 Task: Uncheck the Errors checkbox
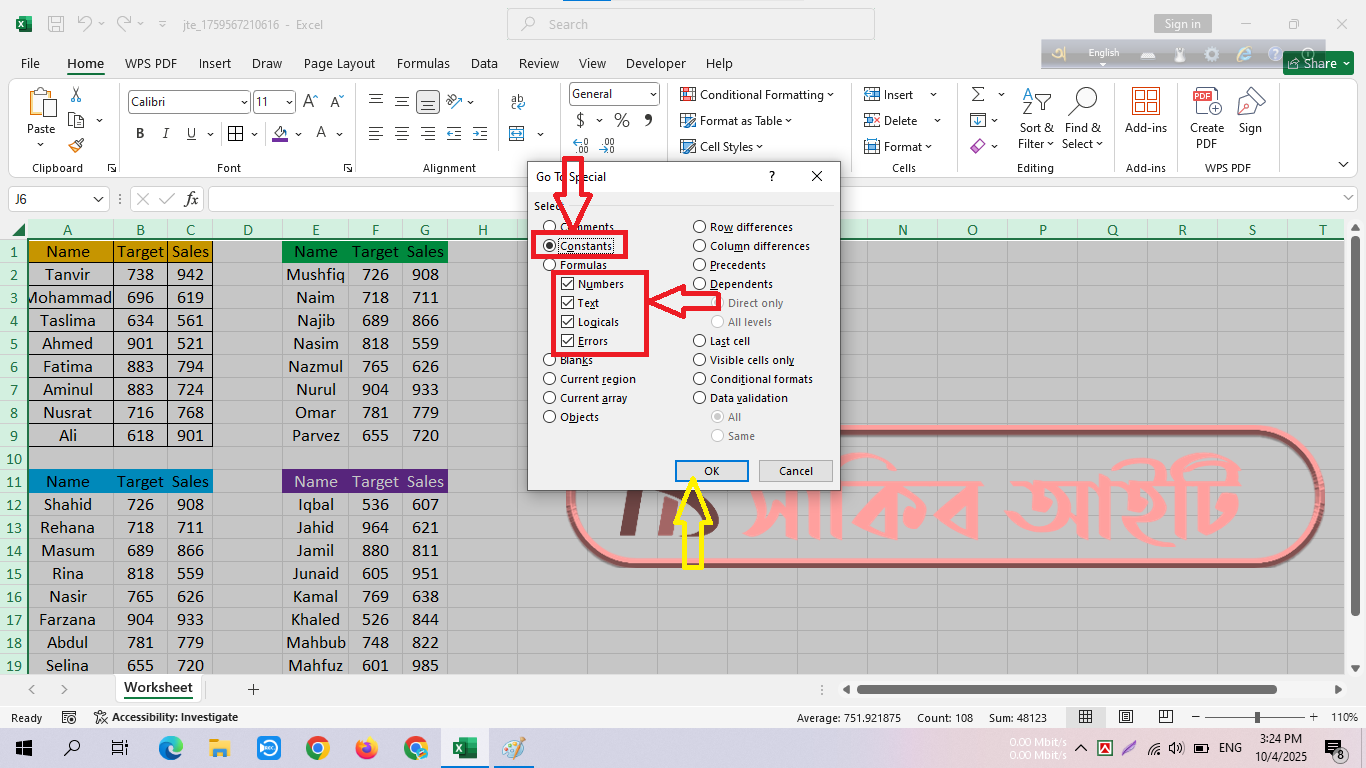[x=568, y=341]
